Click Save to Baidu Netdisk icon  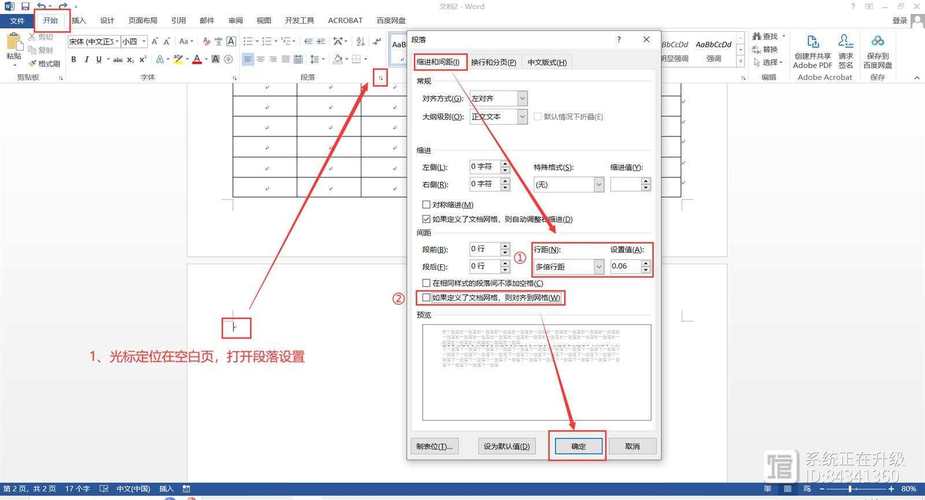877,47
